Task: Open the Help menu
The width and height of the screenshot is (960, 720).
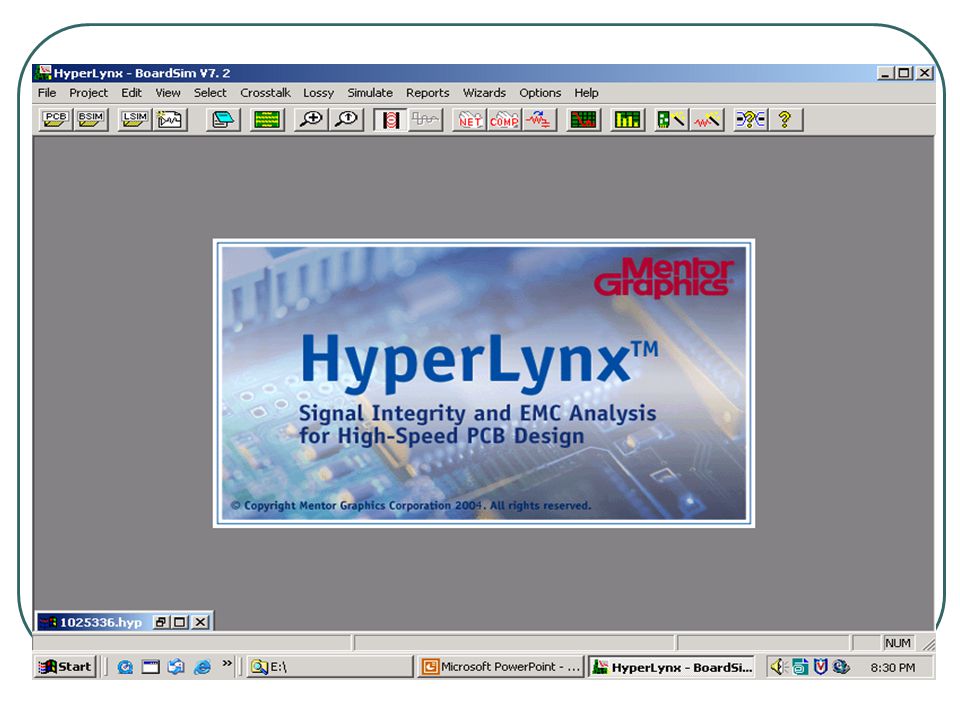Action: [x=586, y=92]
